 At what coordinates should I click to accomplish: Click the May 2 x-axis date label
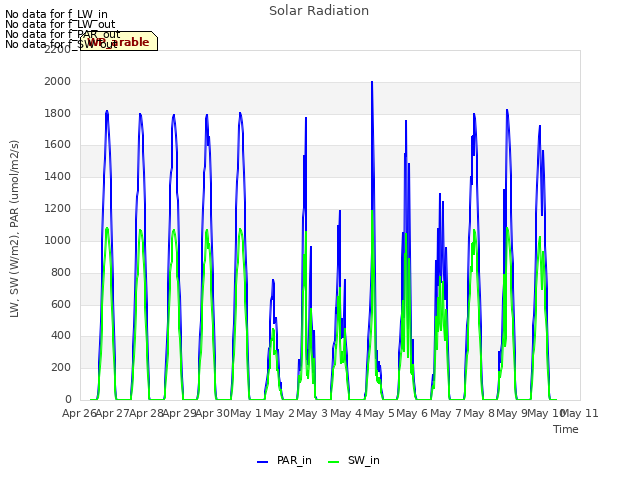279,413
